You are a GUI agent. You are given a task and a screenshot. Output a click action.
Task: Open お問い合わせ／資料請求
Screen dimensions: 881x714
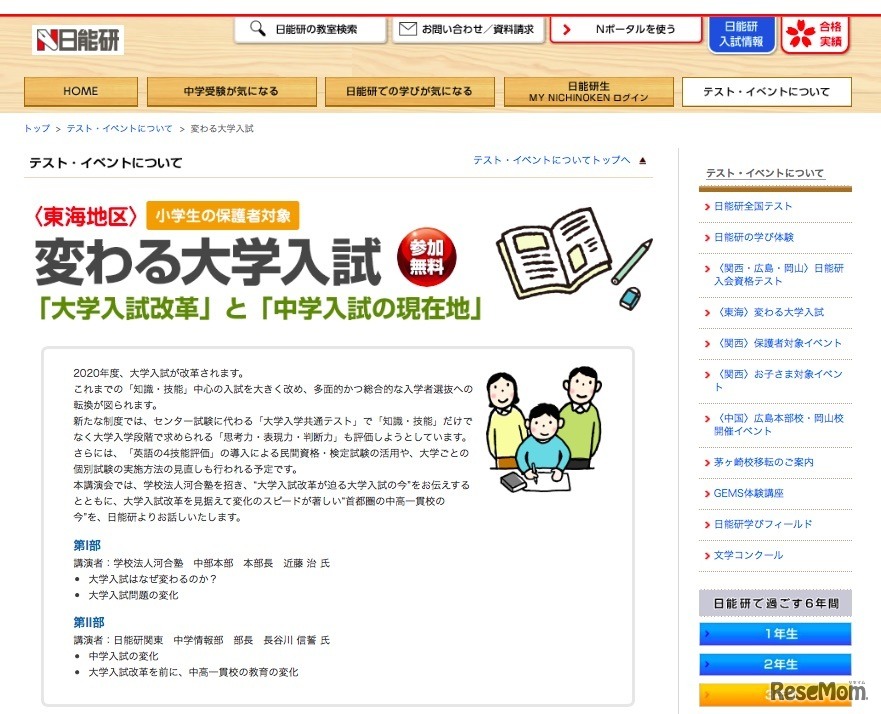click(x=468, y=29)
